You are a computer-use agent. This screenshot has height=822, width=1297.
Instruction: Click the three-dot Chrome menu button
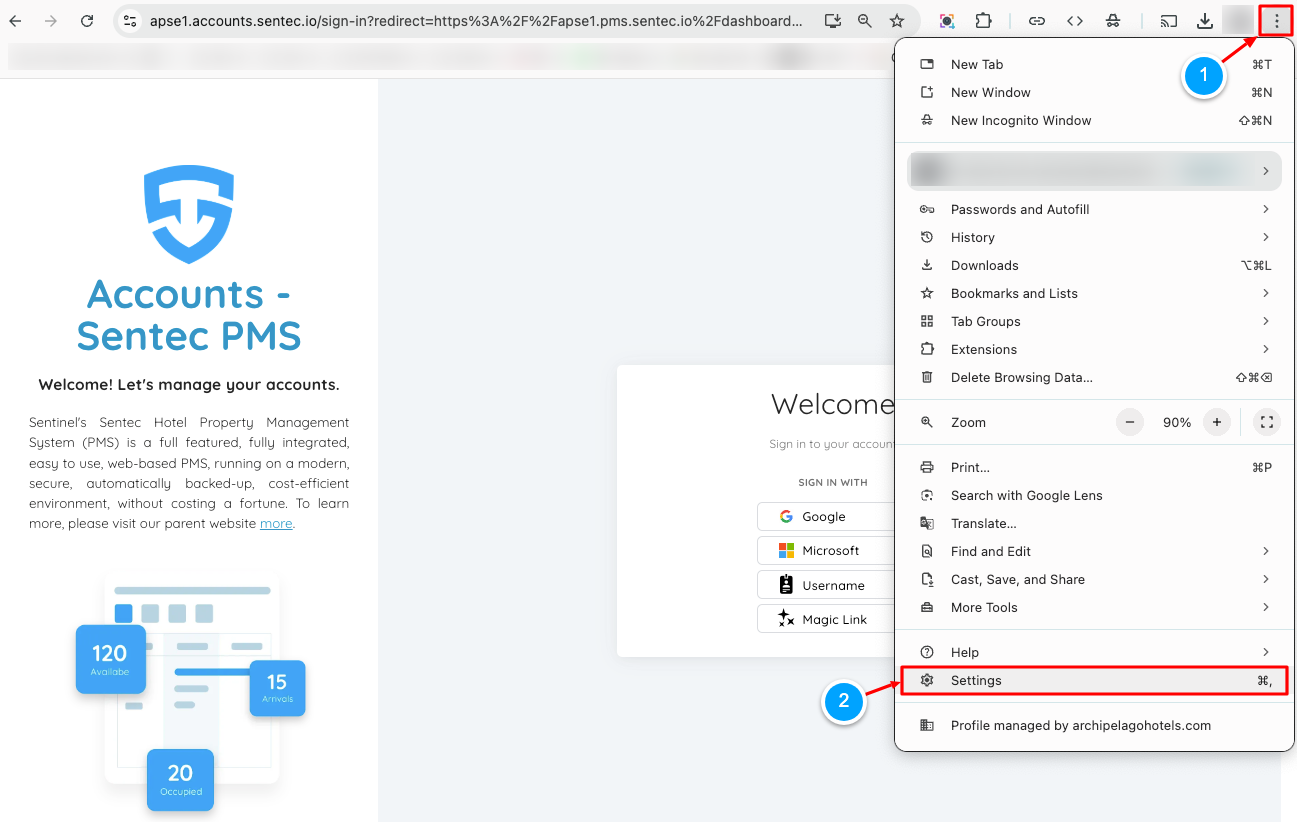(1276, 20)
